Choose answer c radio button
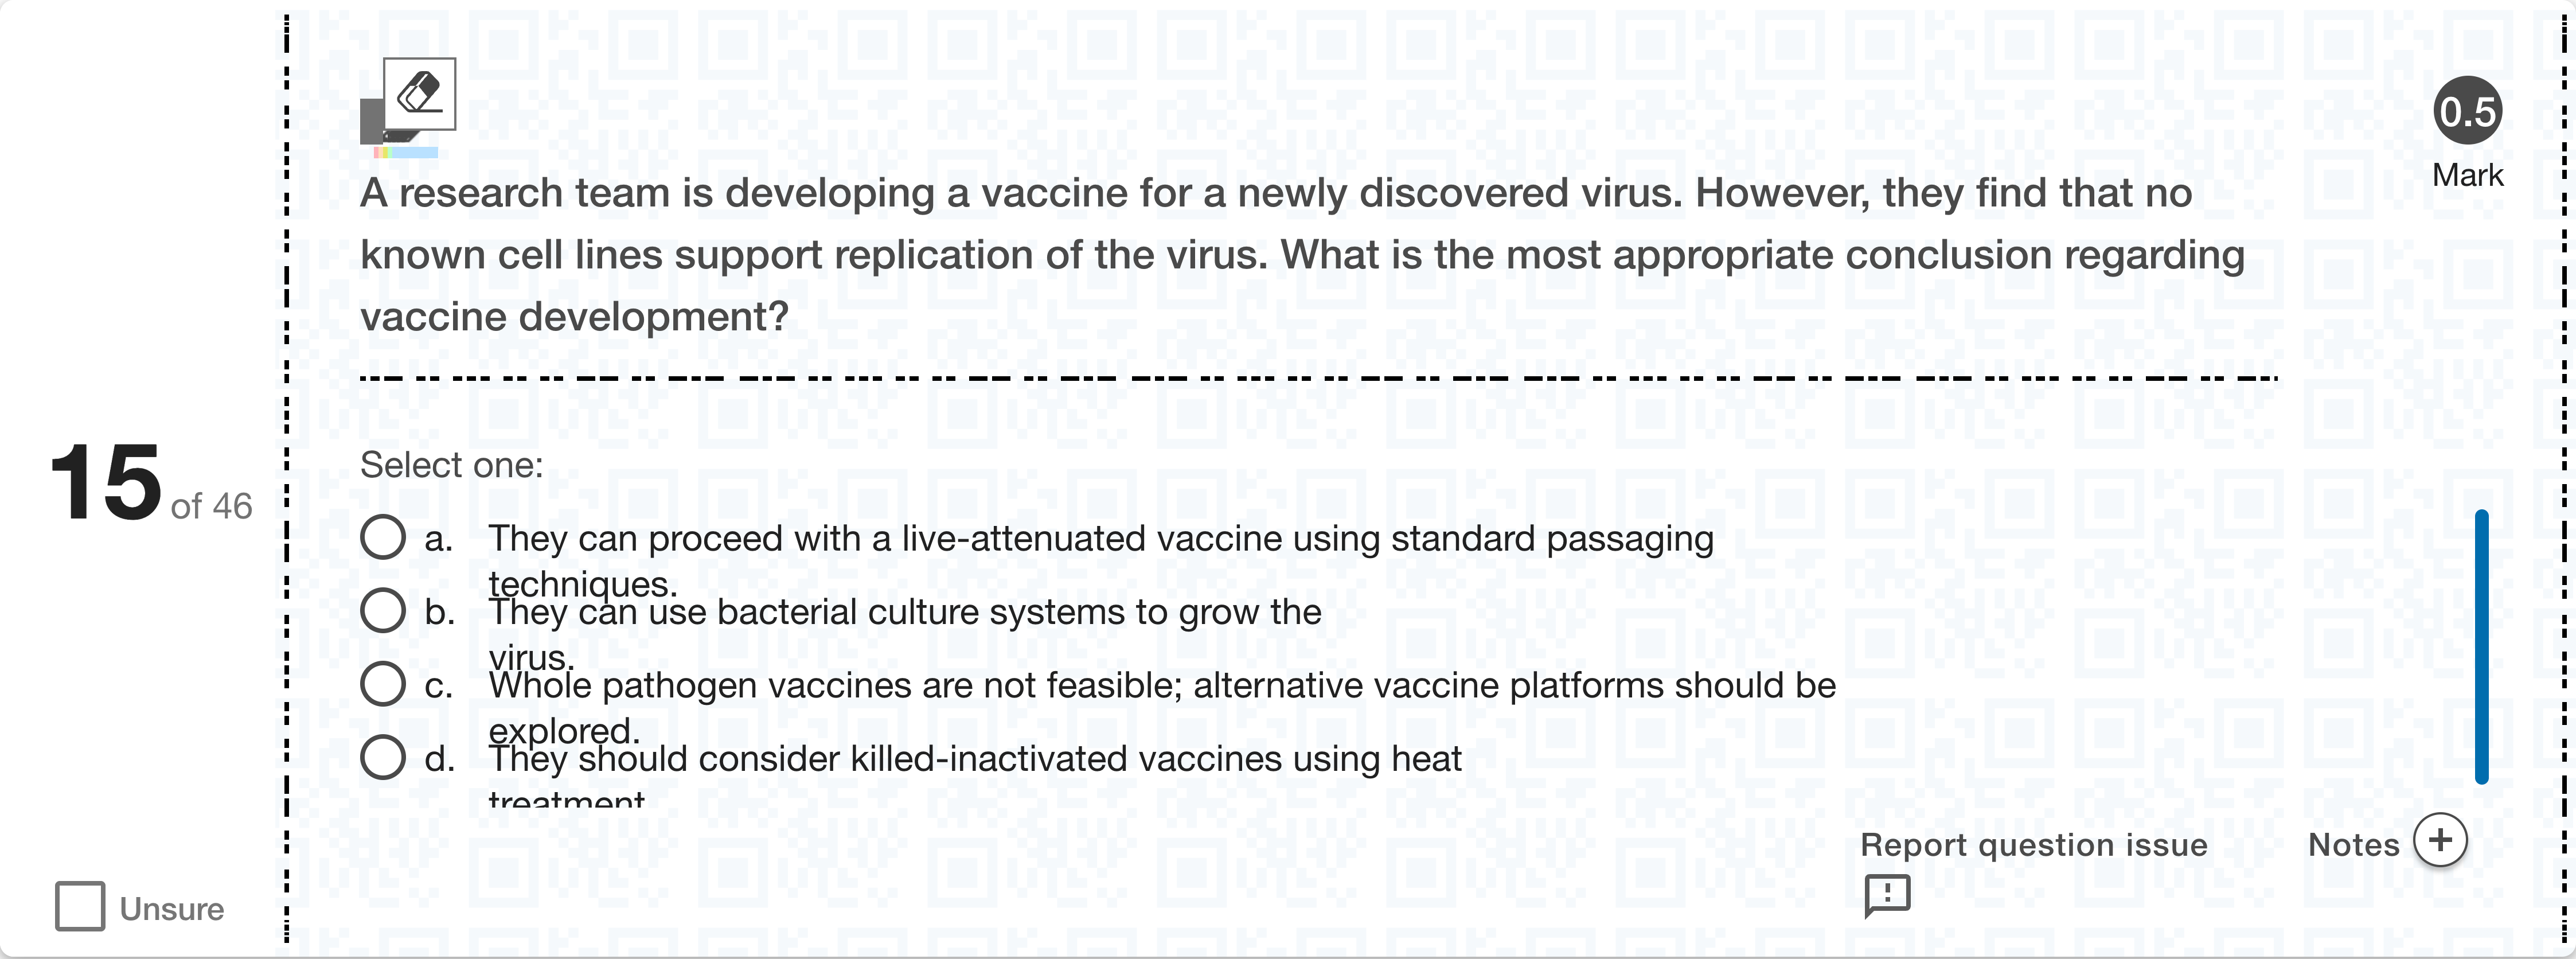Screen dimensions: 2576x959 [x=383, y=684]
